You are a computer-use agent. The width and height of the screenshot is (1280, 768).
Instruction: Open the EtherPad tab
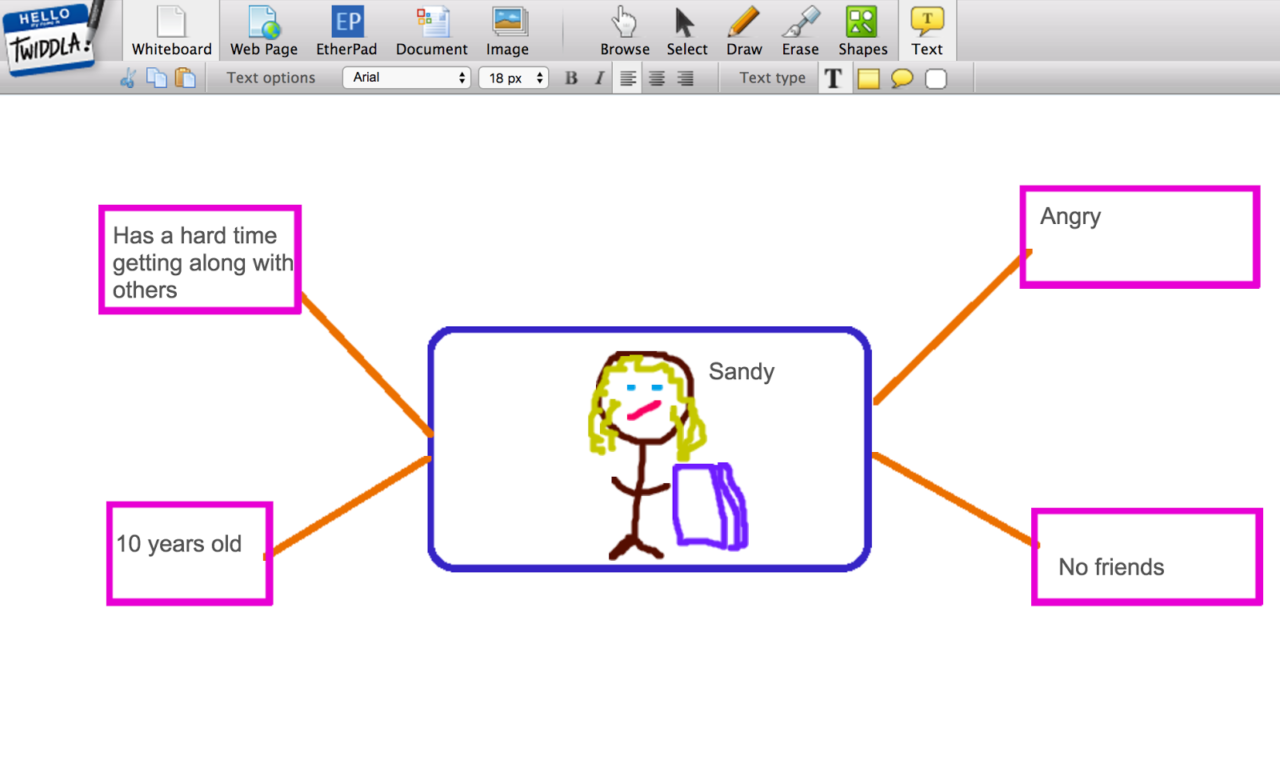point(347,31)
